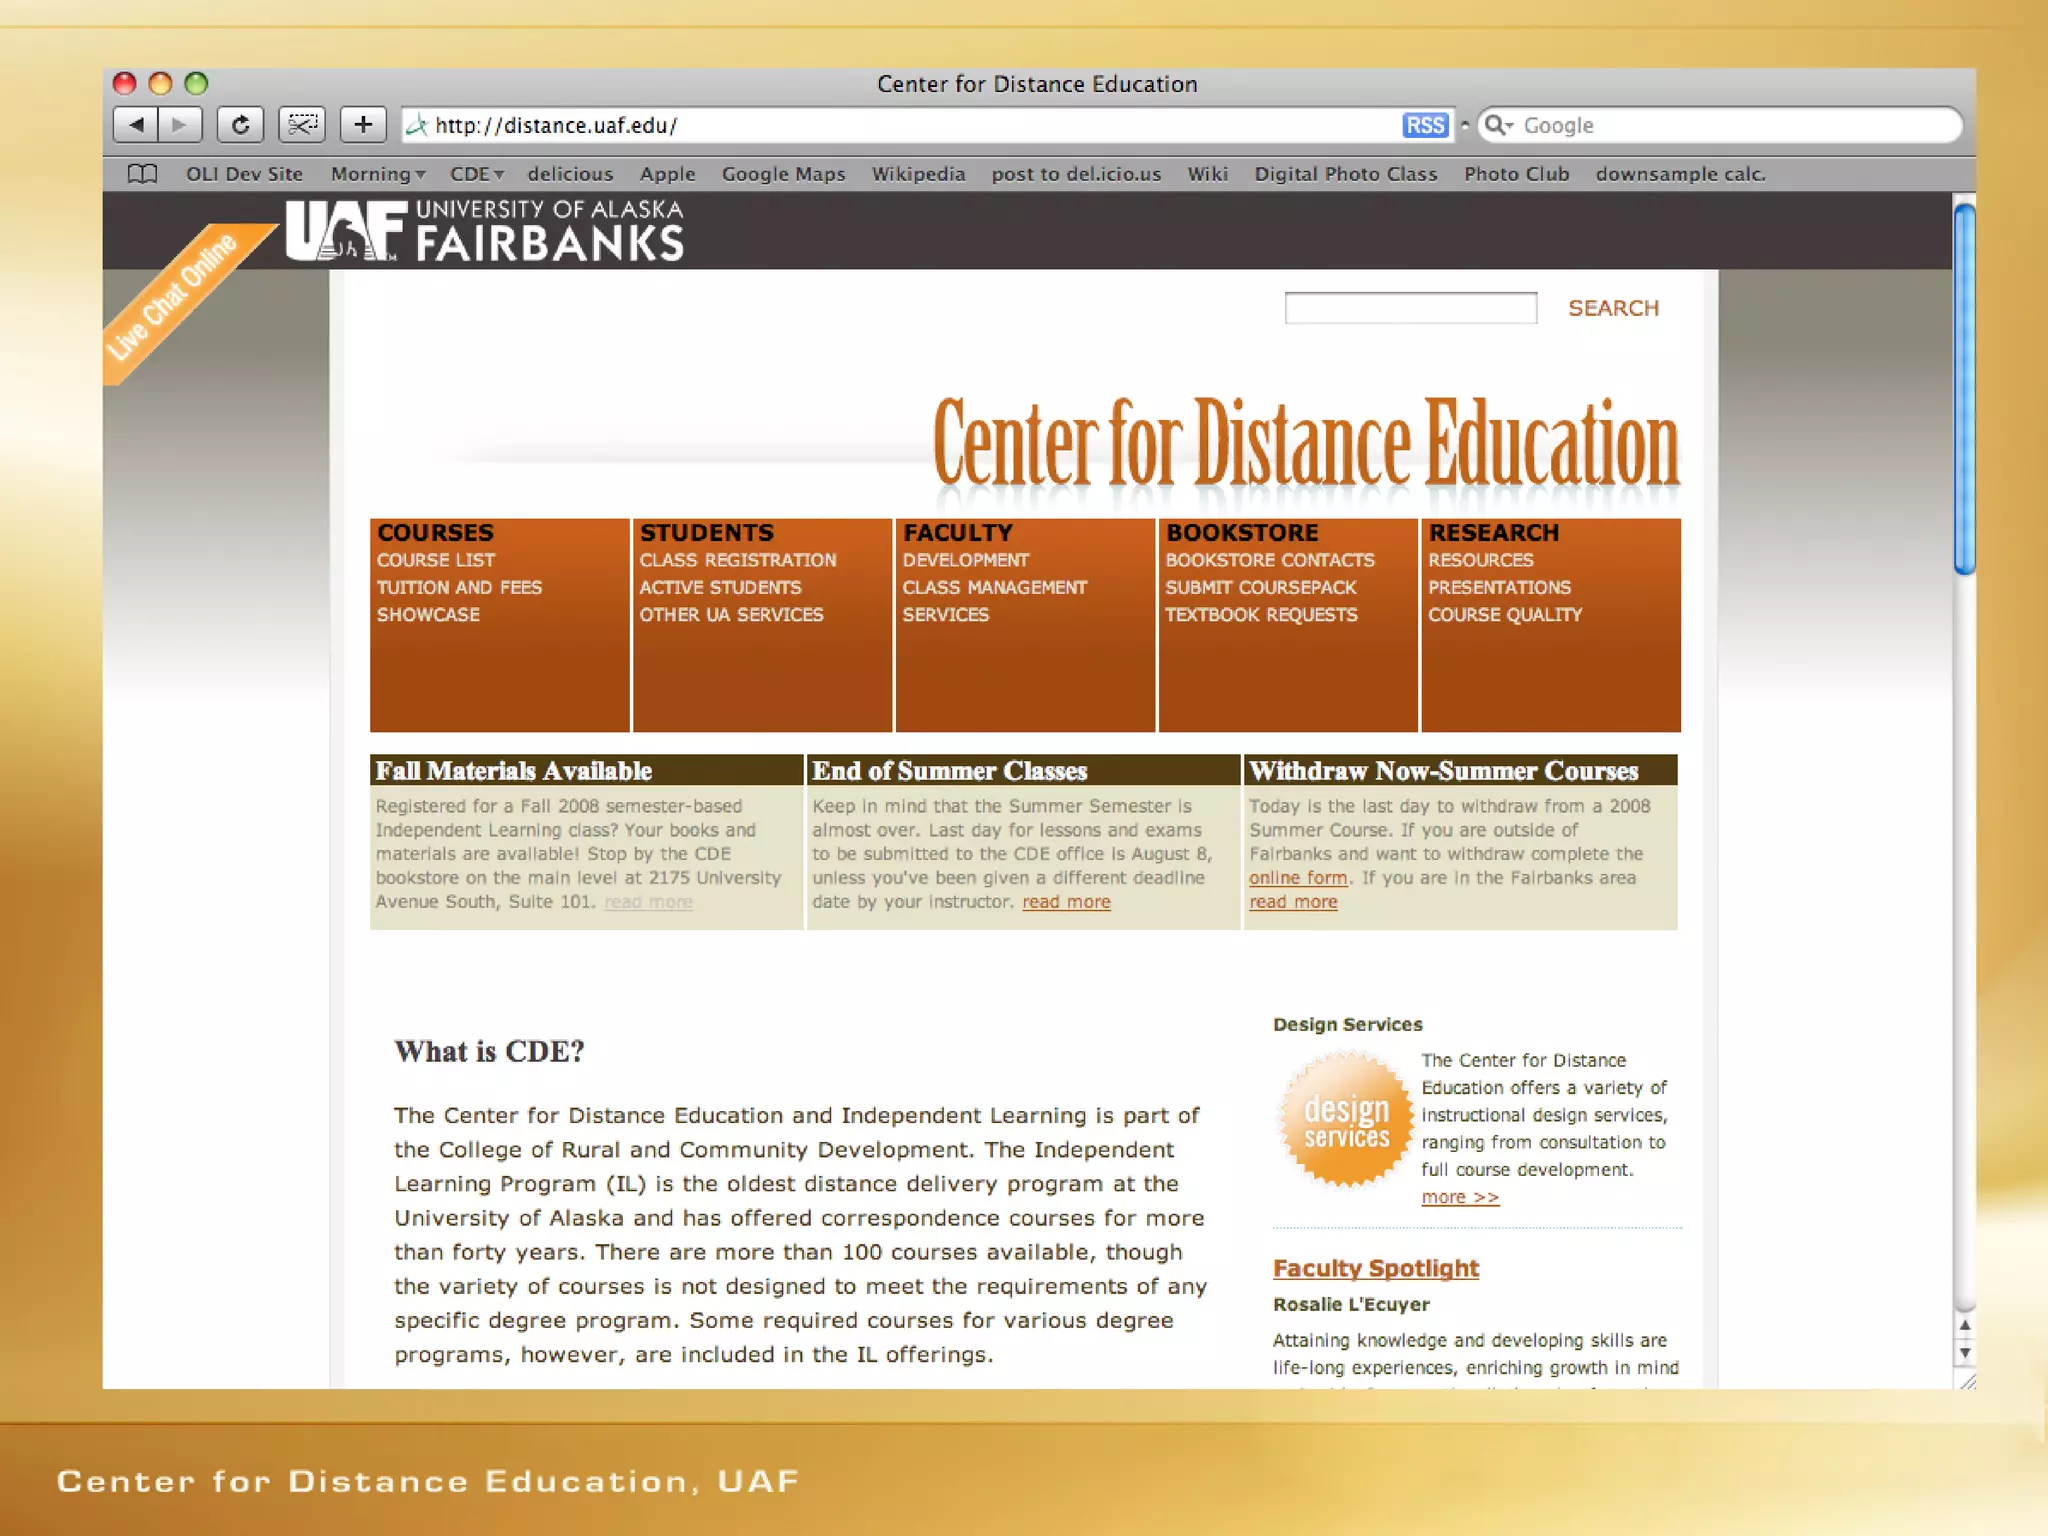
Task: Open the bookmarks book icon
Action: coord(143,174)
